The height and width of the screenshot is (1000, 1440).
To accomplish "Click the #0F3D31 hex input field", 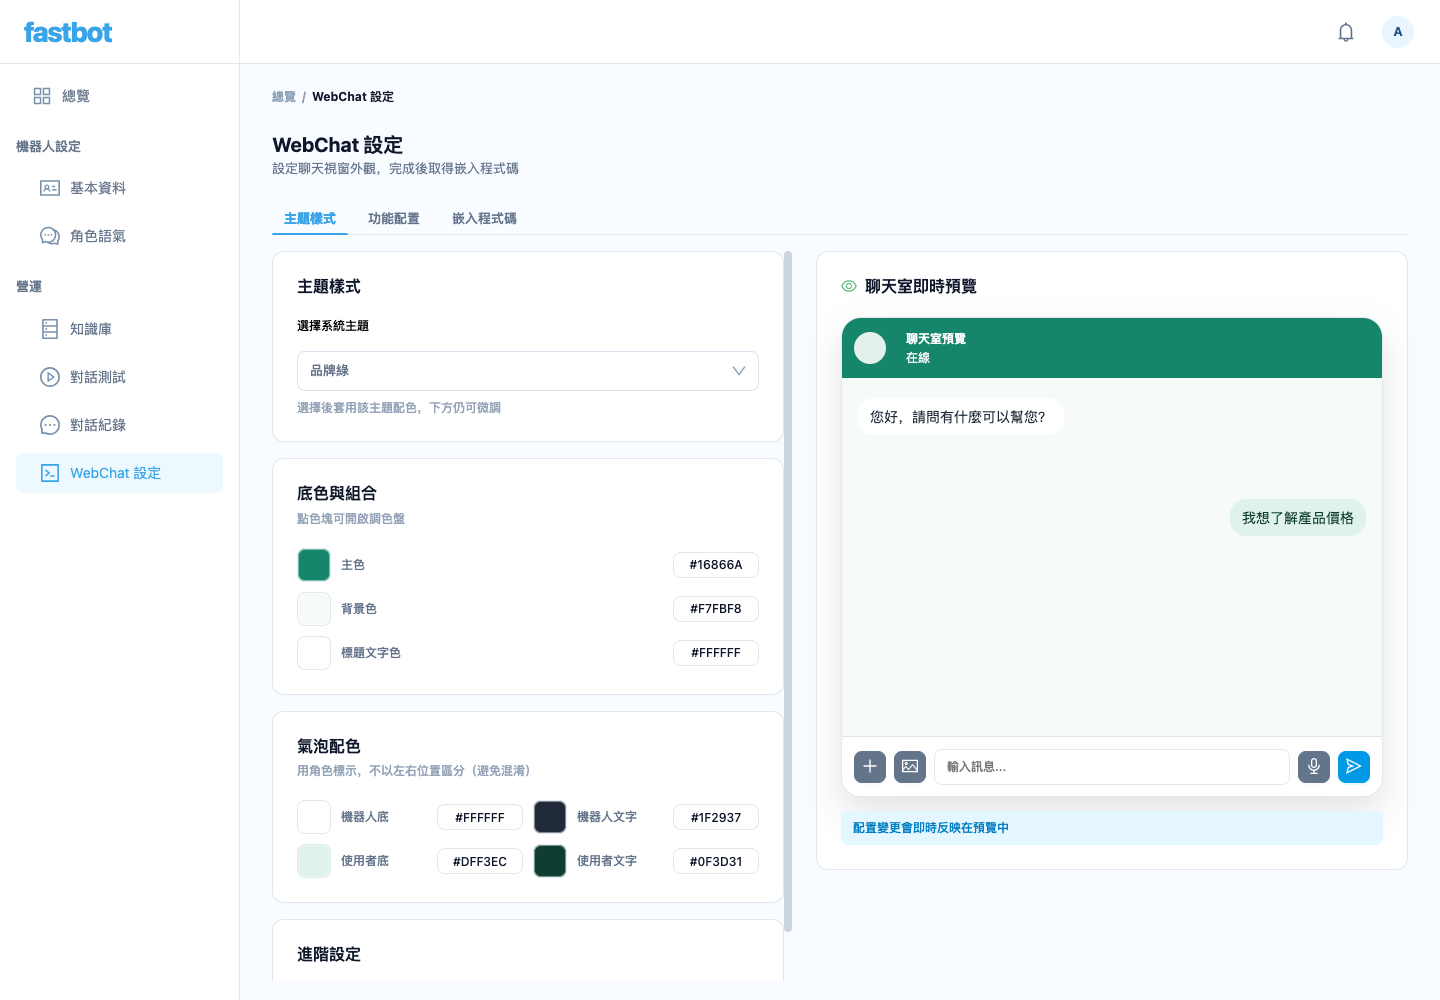I will coord(716,861).
